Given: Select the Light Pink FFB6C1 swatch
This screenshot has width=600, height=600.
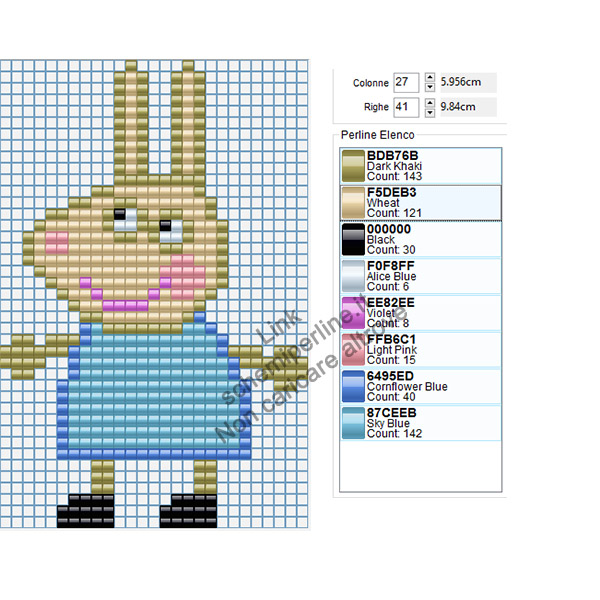Looking at the screenshot, I should pyautogui.click(x=353, y=349).
